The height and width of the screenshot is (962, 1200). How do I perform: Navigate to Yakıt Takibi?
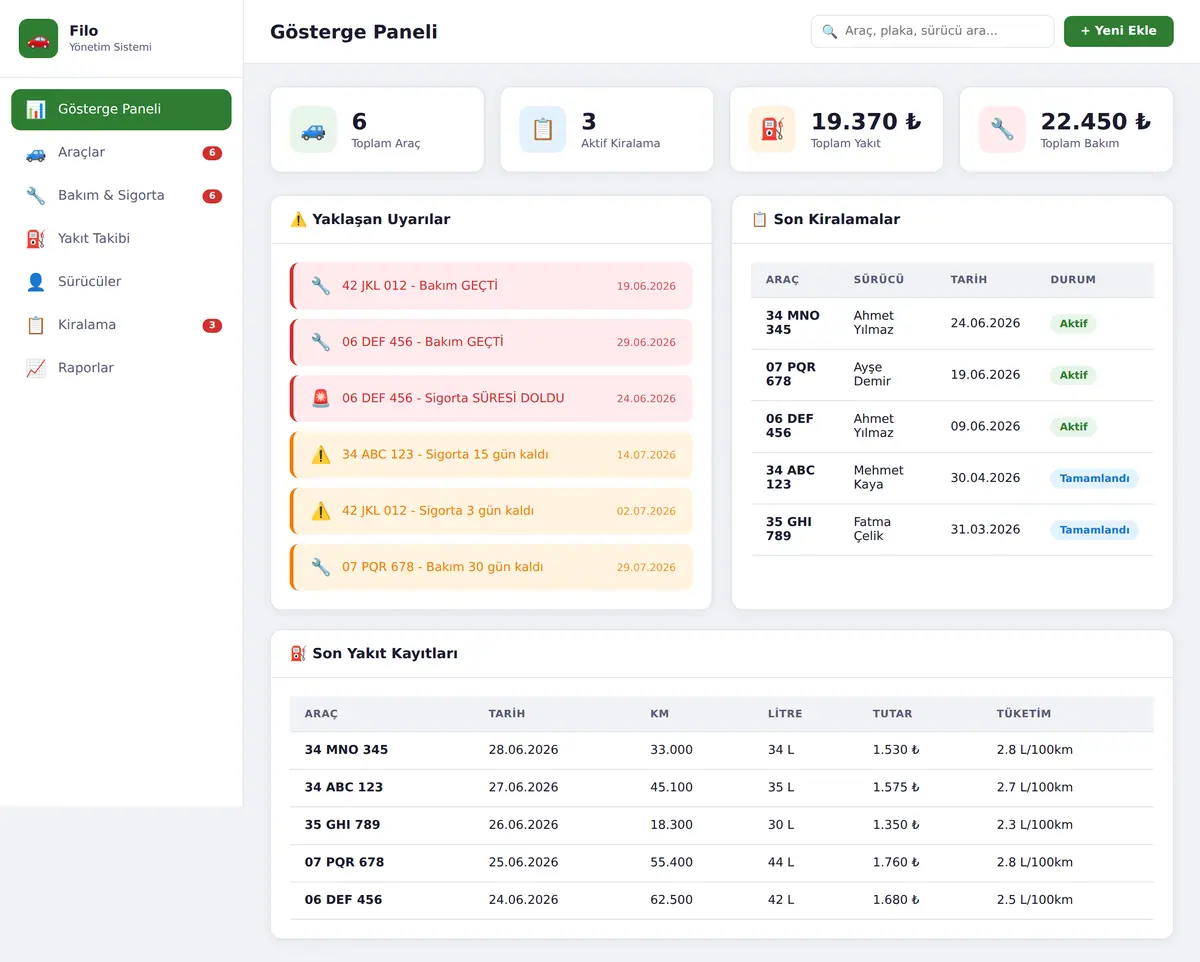tap(121, 239)
